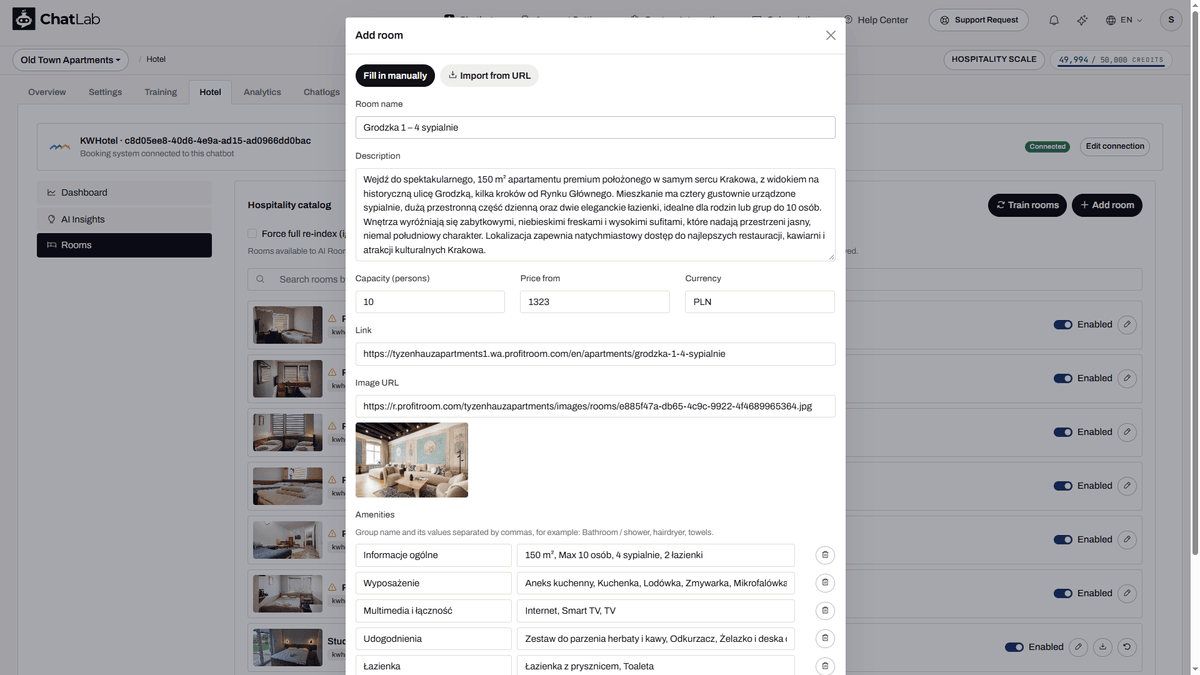Remove the Multimedia i łączność amenity
Viewport: 1200px width, 675px height.
point(825,611)
